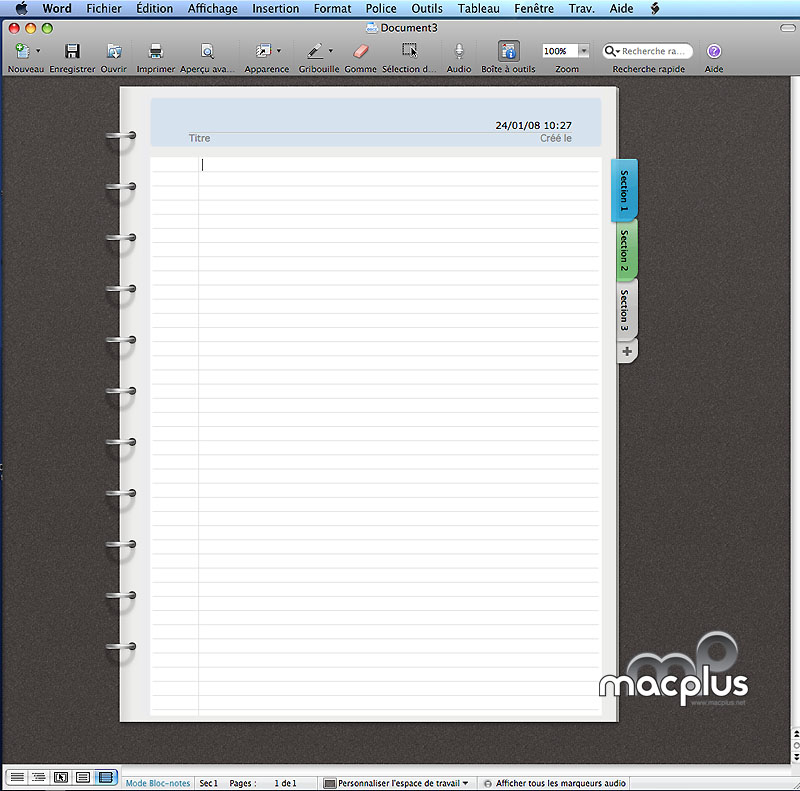Click the Apparence toolbar icon
Image resolution: width=800 pixels, height=791 pixels.
[263, 51]
